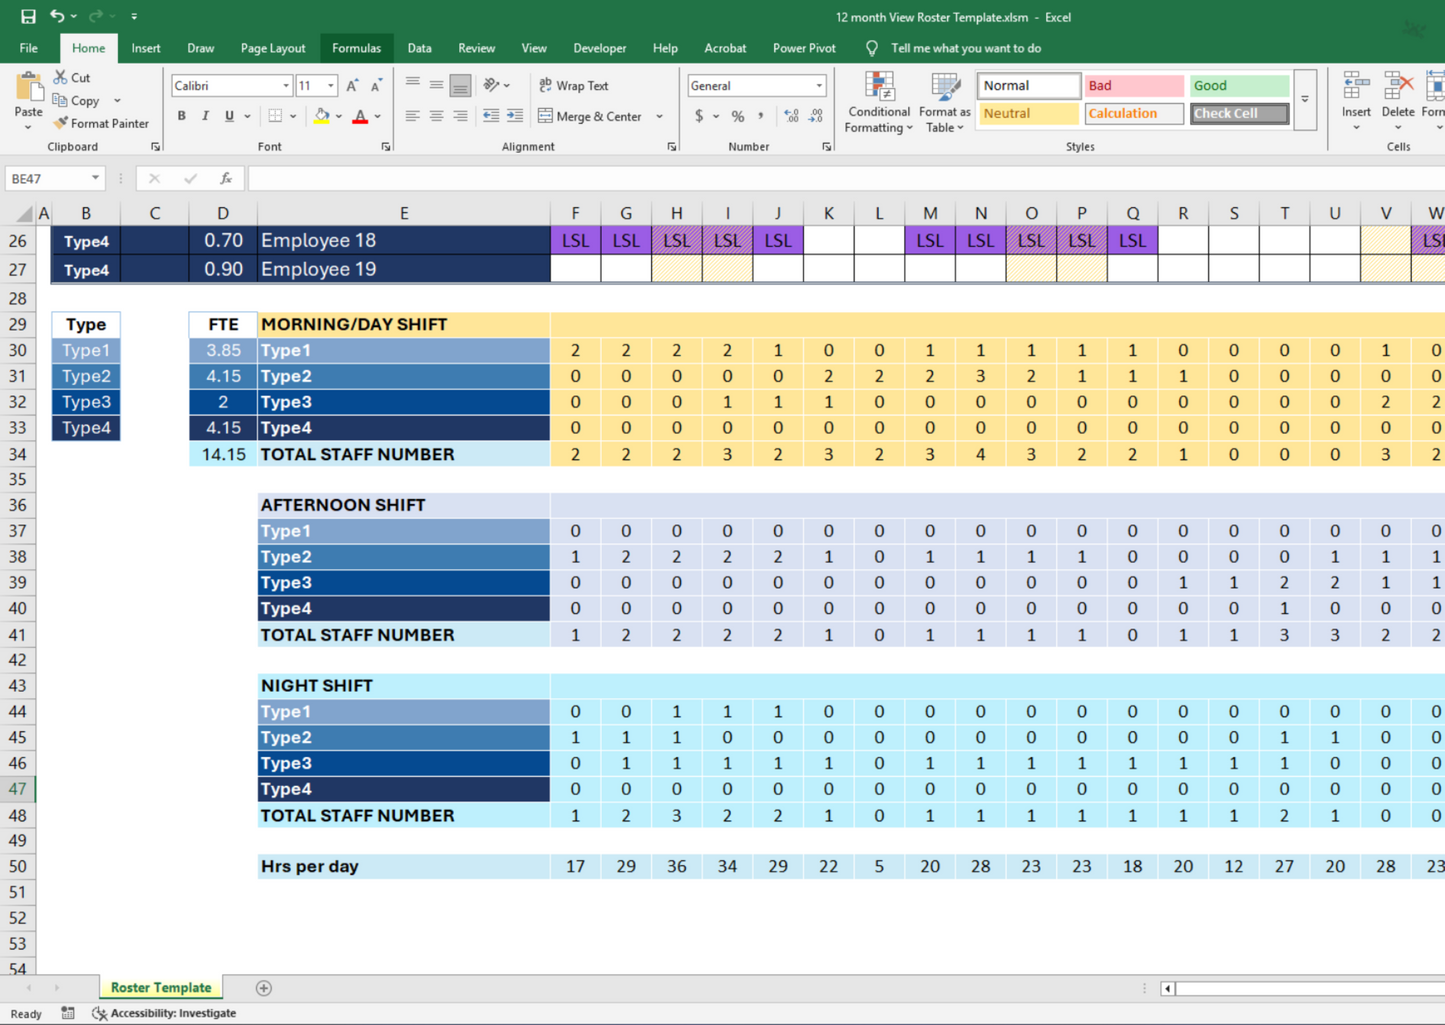Toggle Wrap Text option

[x=574, y=86]
